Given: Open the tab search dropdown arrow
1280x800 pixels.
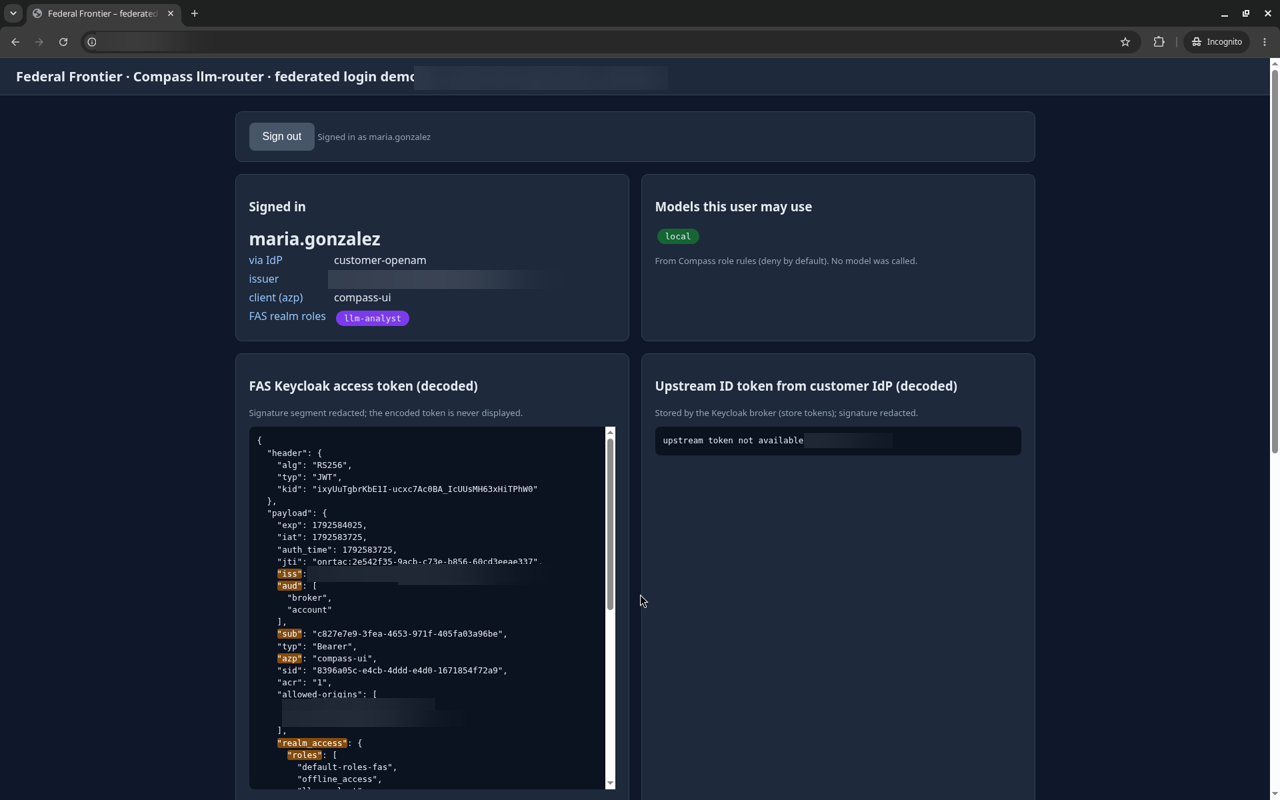Looking at the screenshot, I should pyautogui.click(x=13, y=14).
